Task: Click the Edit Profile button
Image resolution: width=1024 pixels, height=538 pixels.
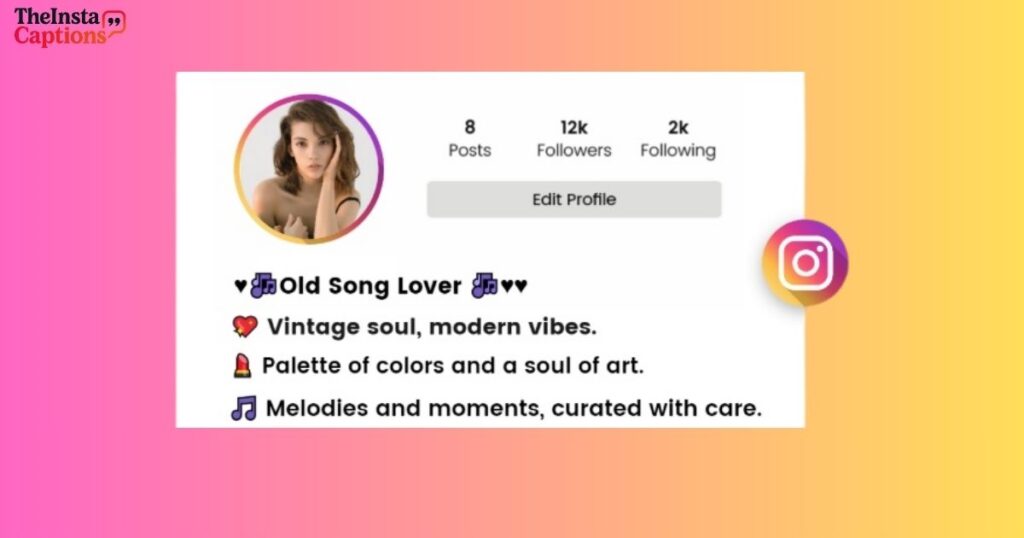Action: [x=574, y=199]
